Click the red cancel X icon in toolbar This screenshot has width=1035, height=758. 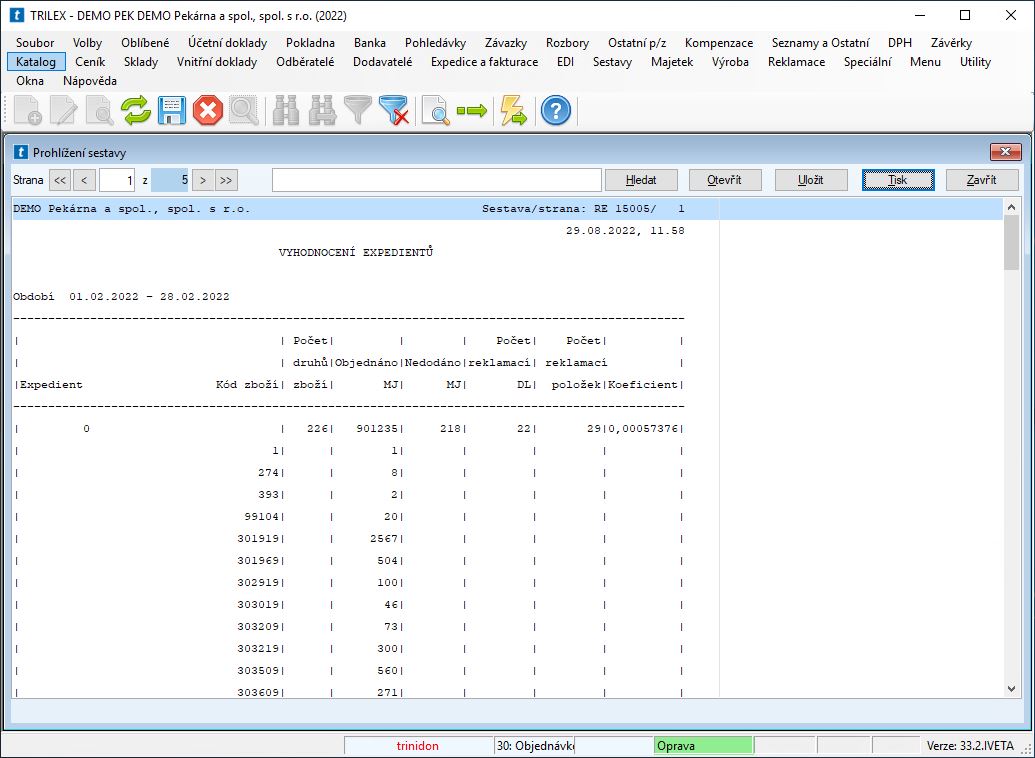click(208, 110)
